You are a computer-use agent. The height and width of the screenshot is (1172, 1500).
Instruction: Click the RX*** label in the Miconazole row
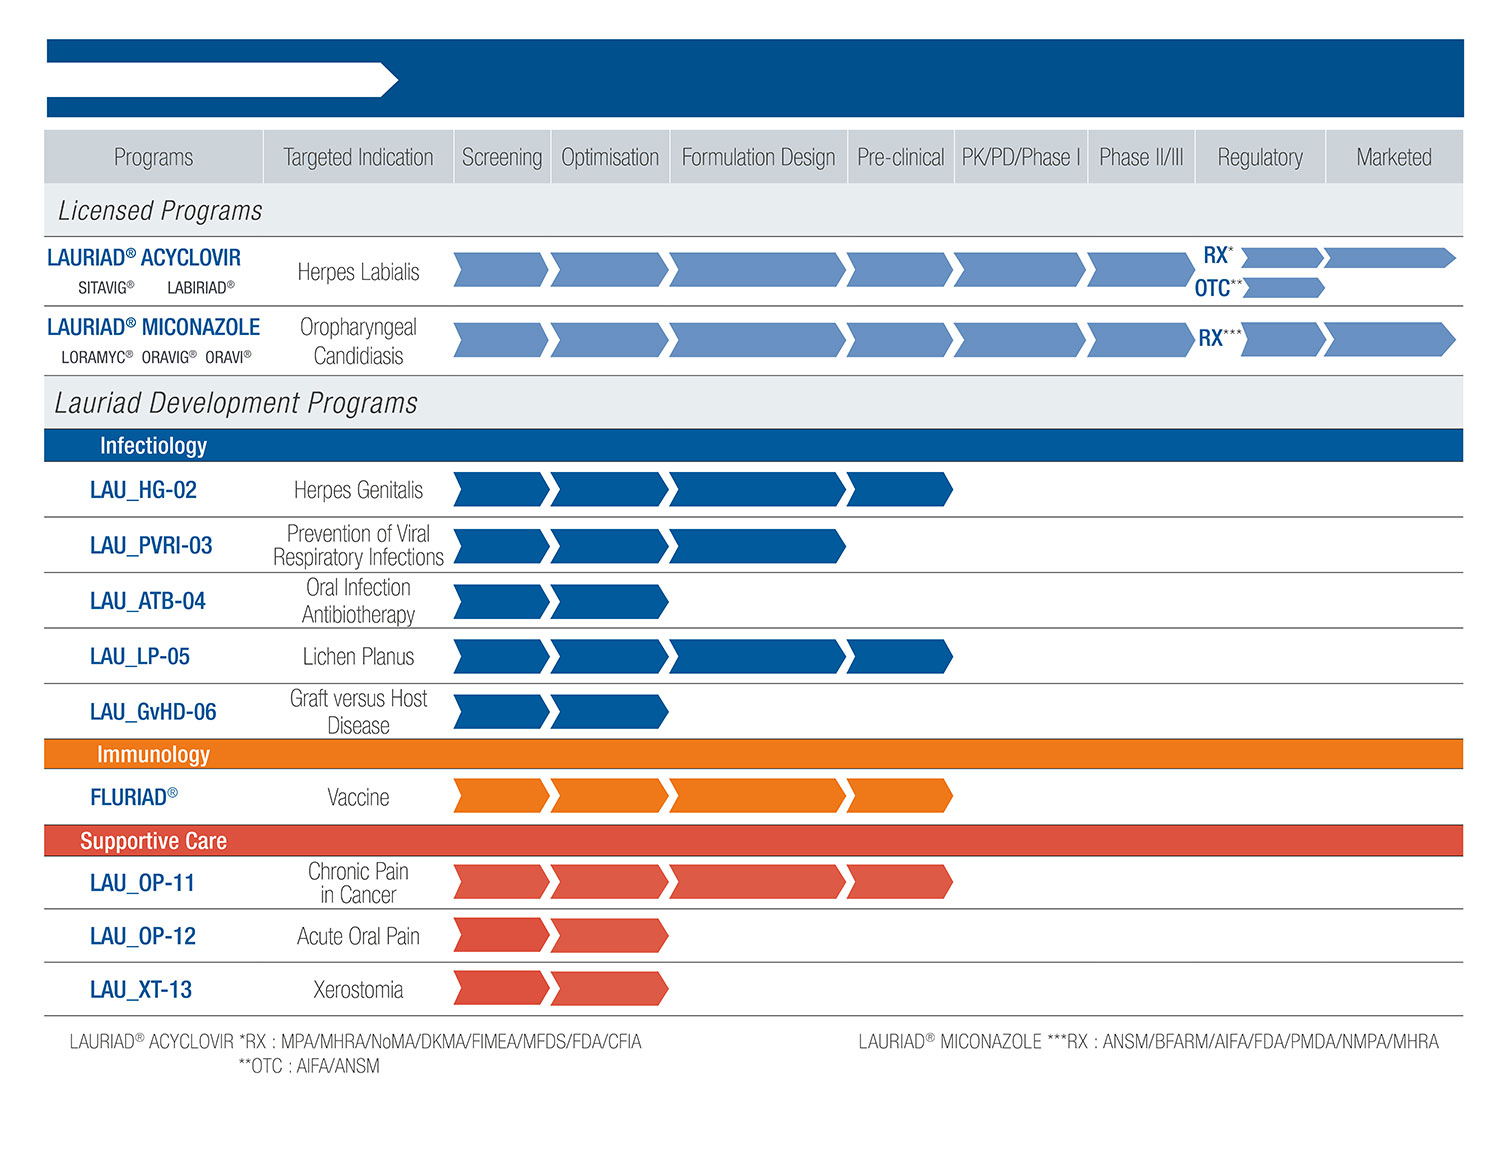[1219, 338]
